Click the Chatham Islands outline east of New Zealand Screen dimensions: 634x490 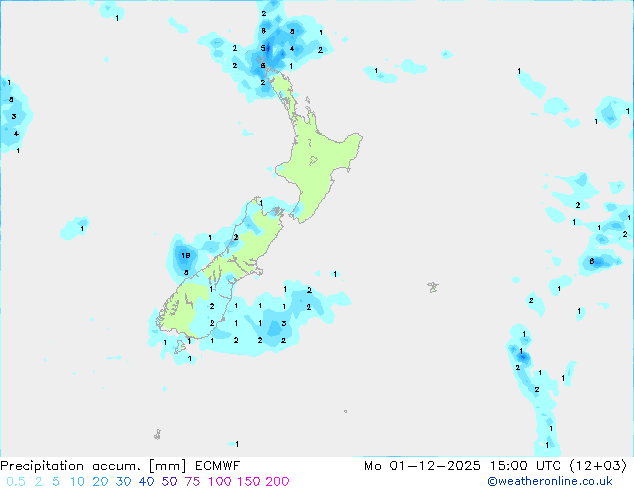(433, 287)
